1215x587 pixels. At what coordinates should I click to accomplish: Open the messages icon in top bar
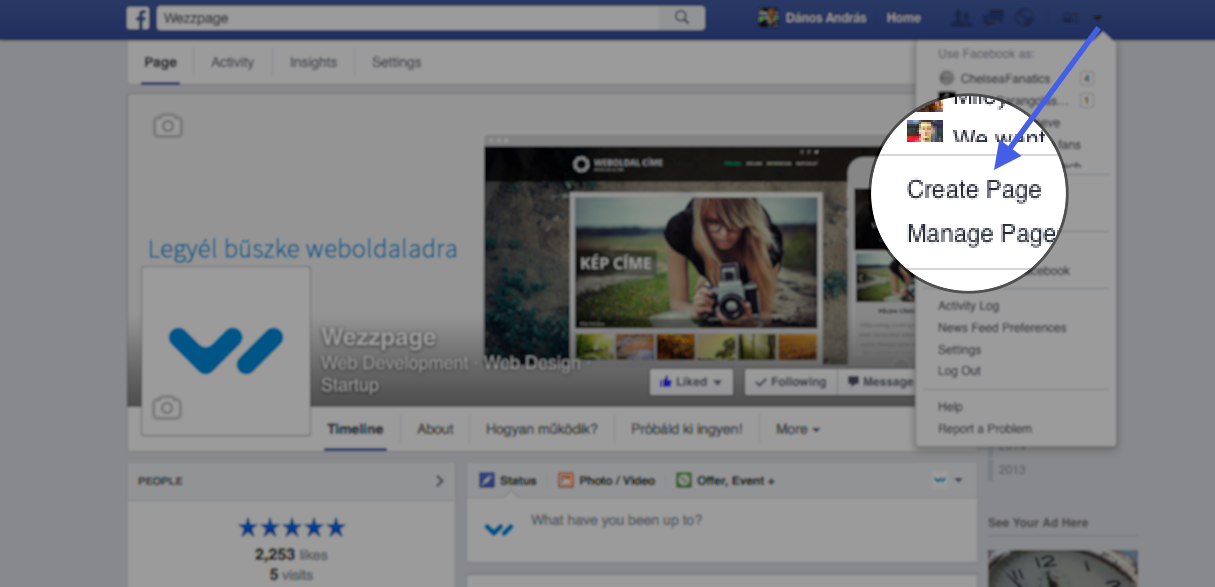coord(992,18)
